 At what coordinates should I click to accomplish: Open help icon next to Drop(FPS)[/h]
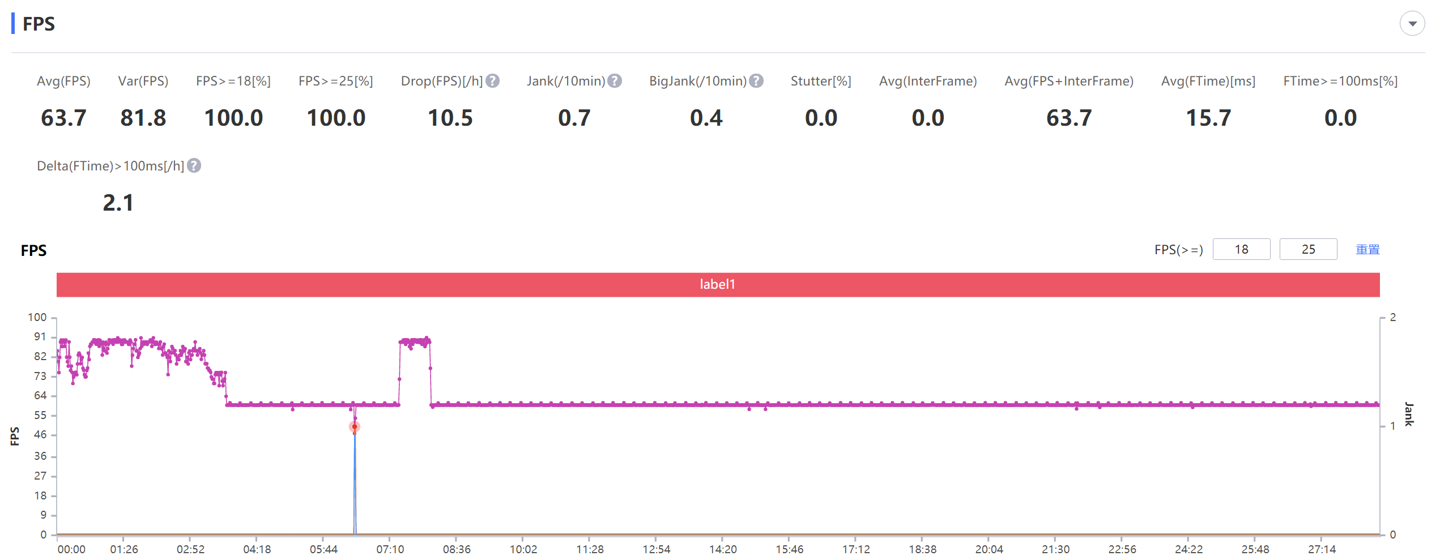coord(493,81)
